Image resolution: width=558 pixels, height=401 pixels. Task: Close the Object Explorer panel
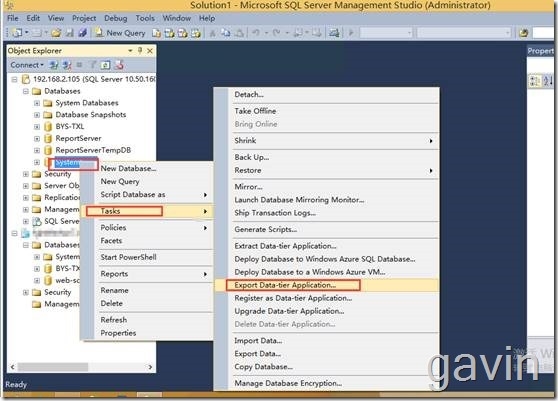(x=150, y=51)
